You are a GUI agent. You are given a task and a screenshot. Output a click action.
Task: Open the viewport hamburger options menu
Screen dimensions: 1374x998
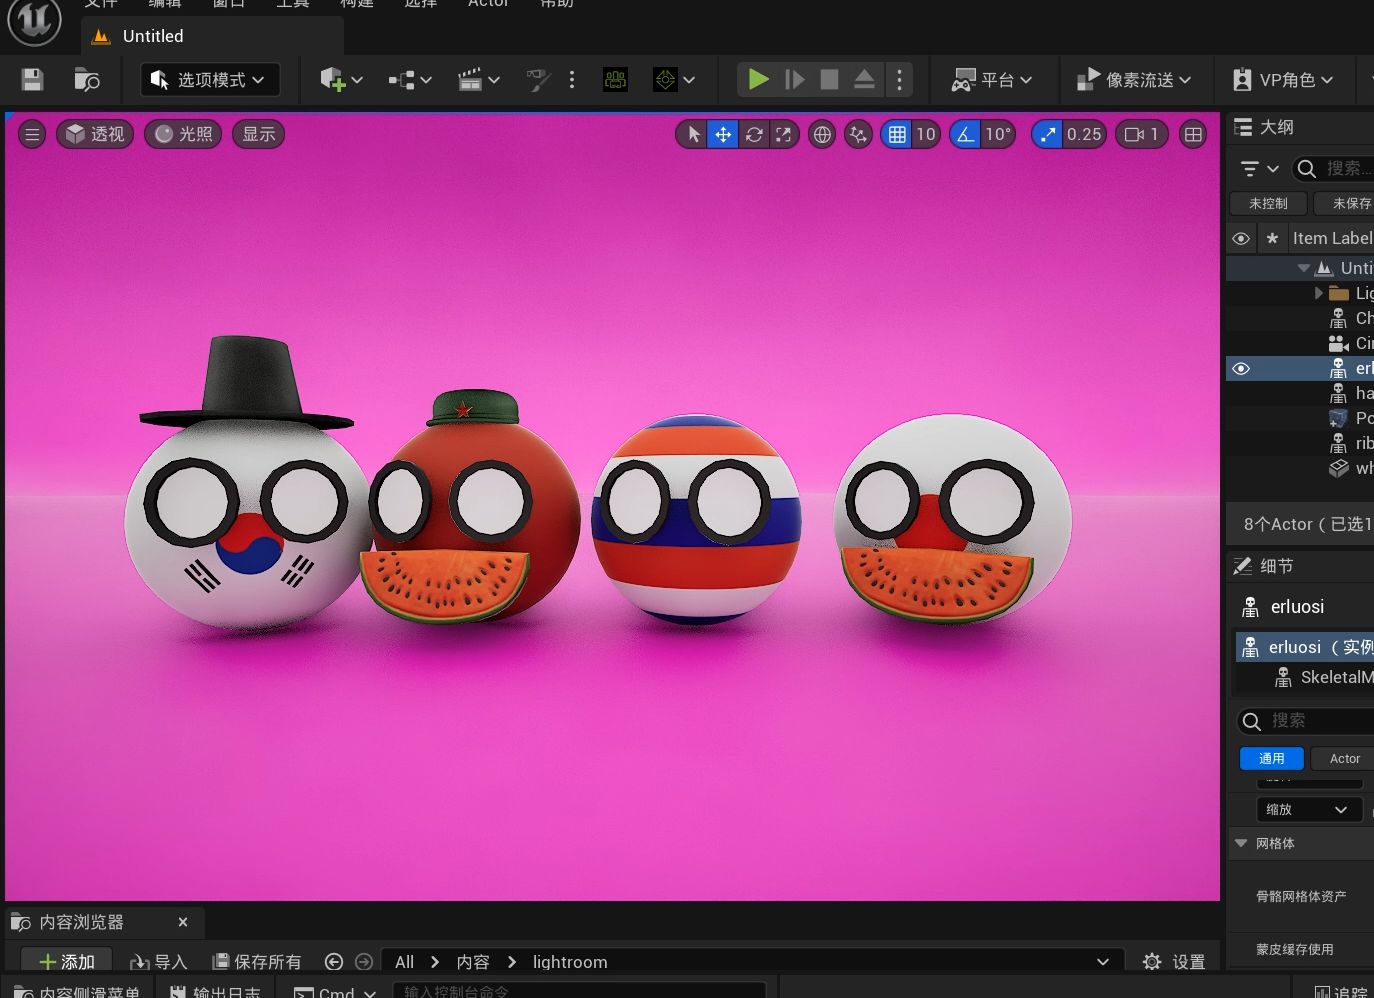(x=32, y=134)
